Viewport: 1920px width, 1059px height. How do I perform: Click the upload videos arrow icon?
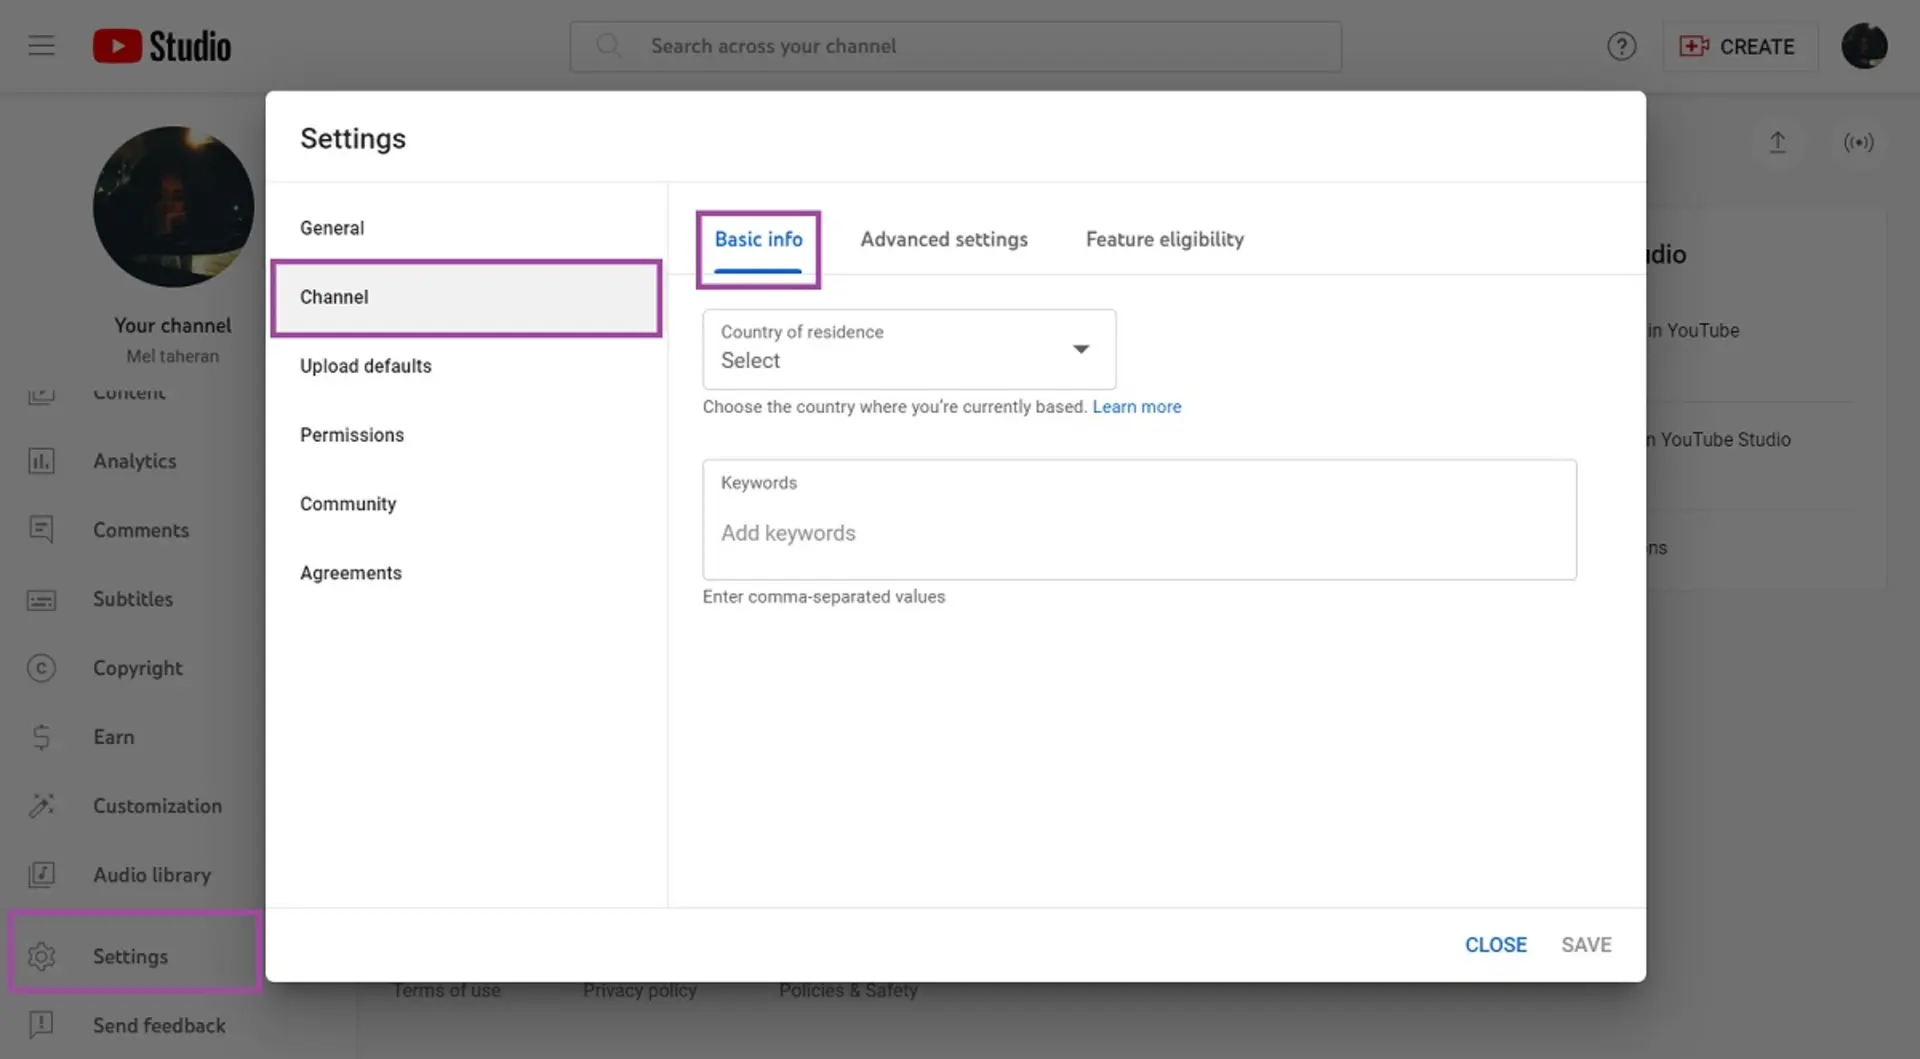(x=1777, y=142)
